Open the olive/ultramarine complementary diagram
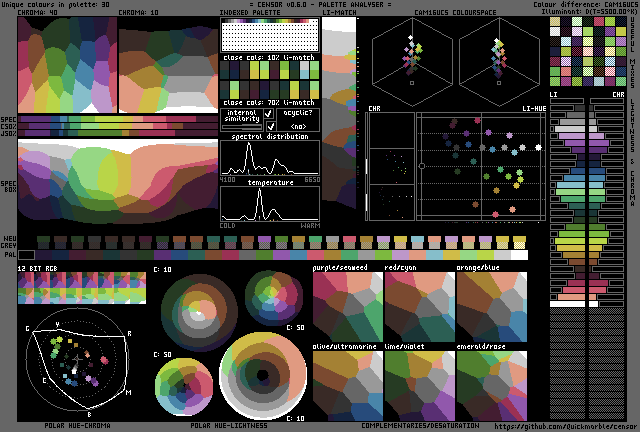 pyautogui.click(x=348, y=385)
